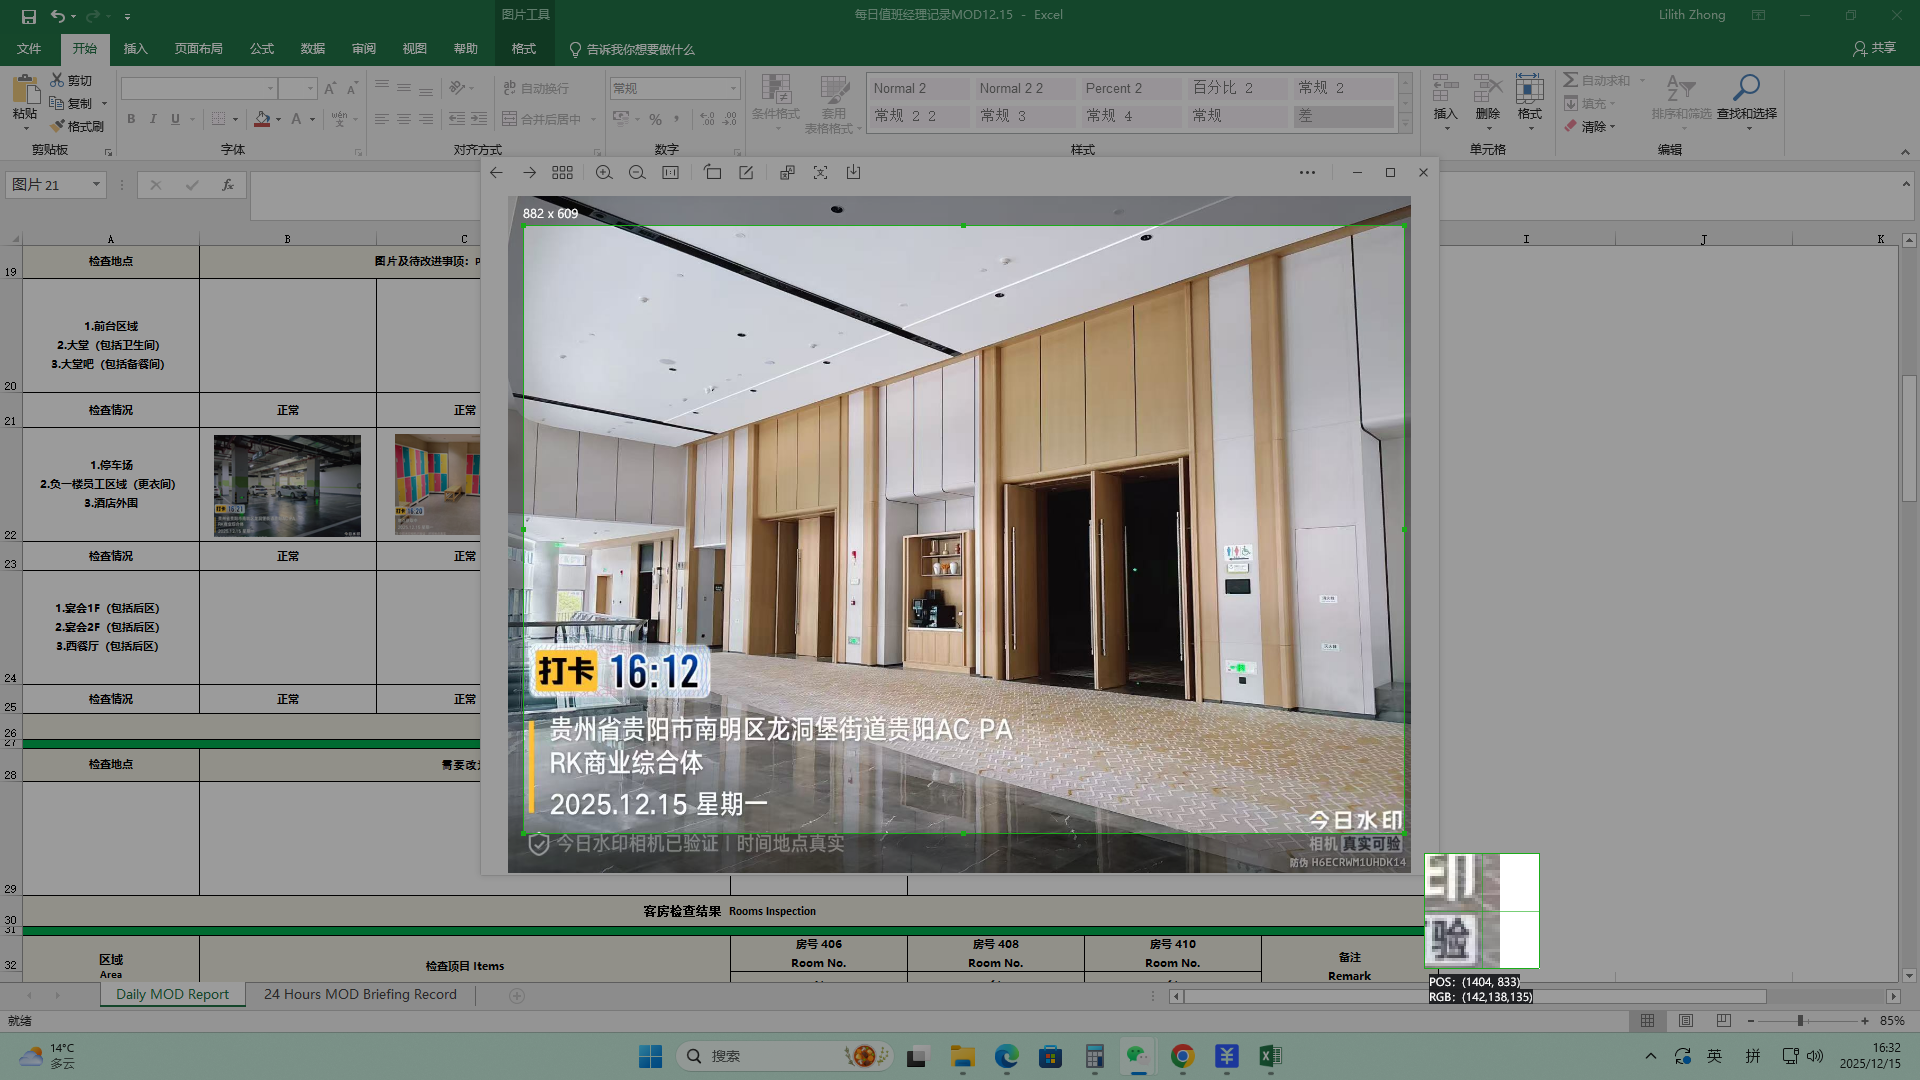Image resolution: width=1920 pixels, height=1080 pixels.
Task: Zoom in on the previewed photo
Action: click(604, 173)
